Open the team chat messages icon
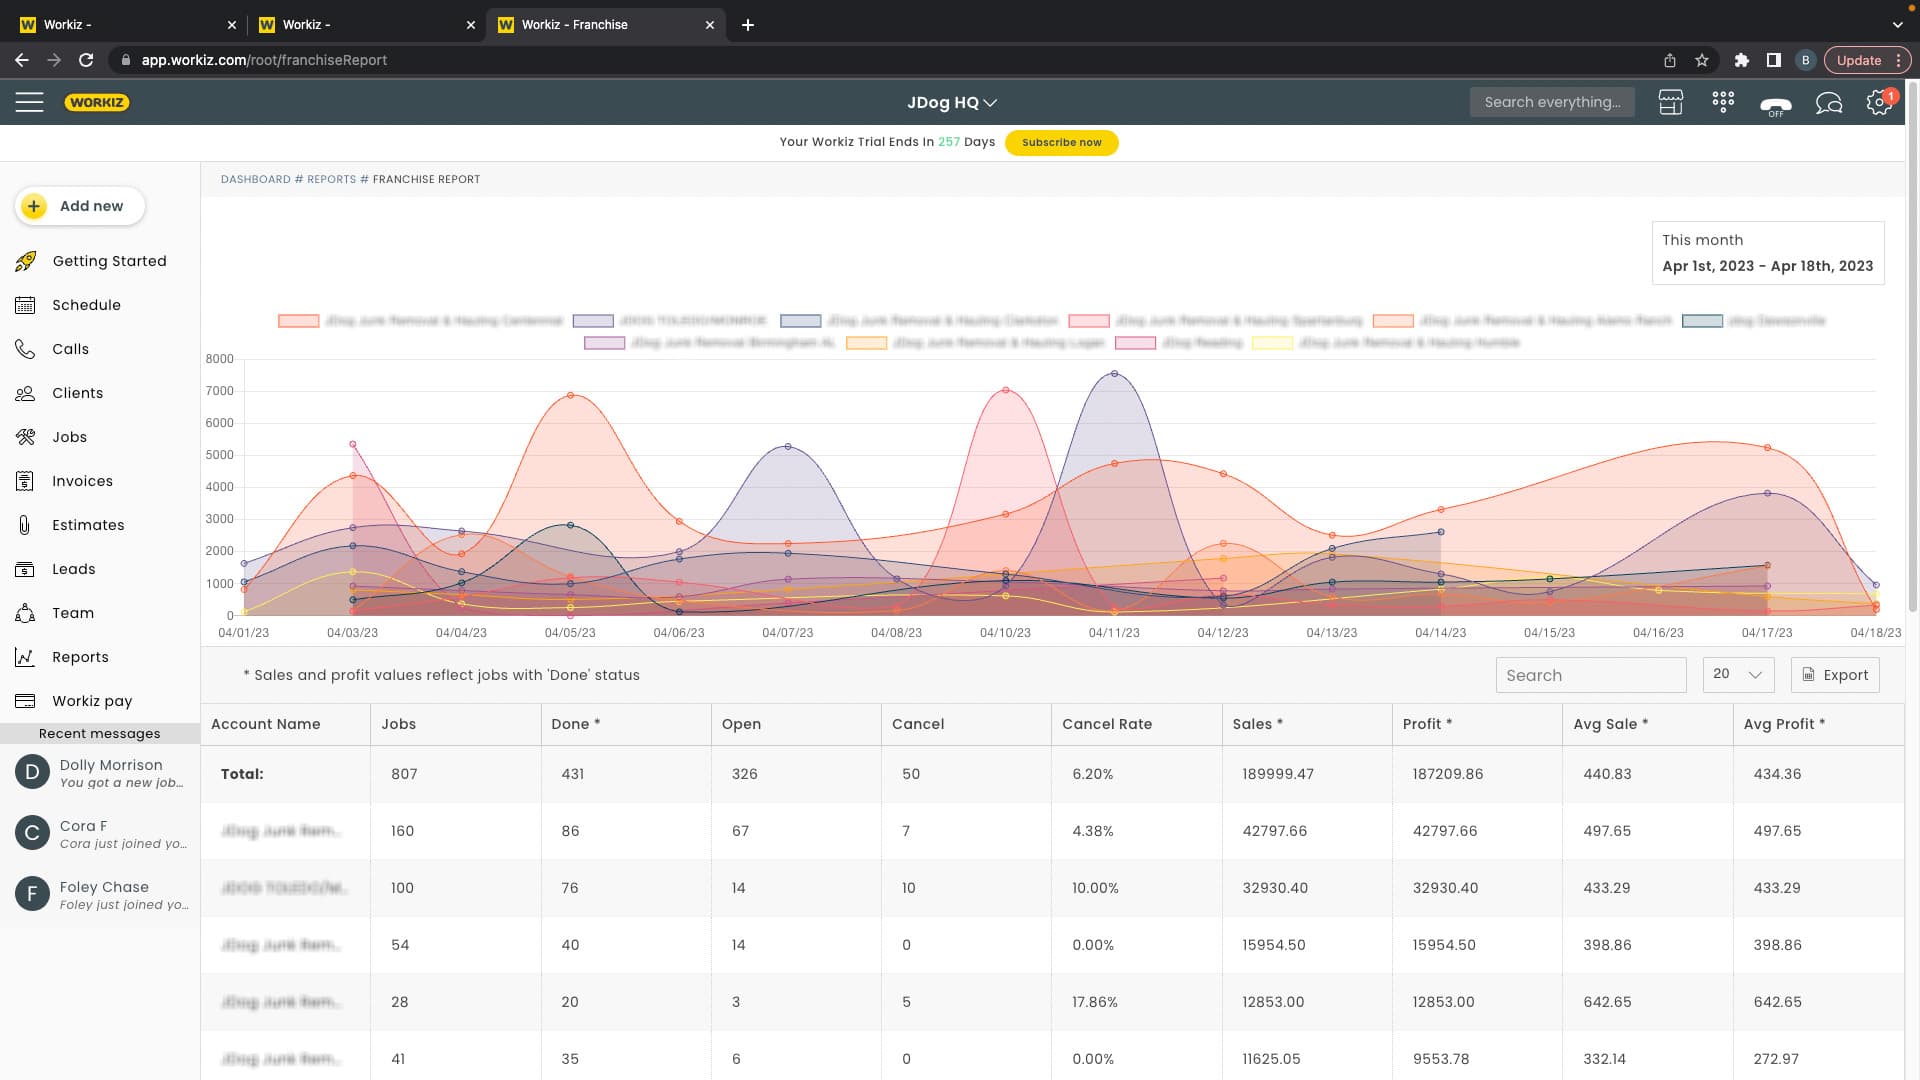The height and width of the screenshot is (1080, 1920). 1828,103
